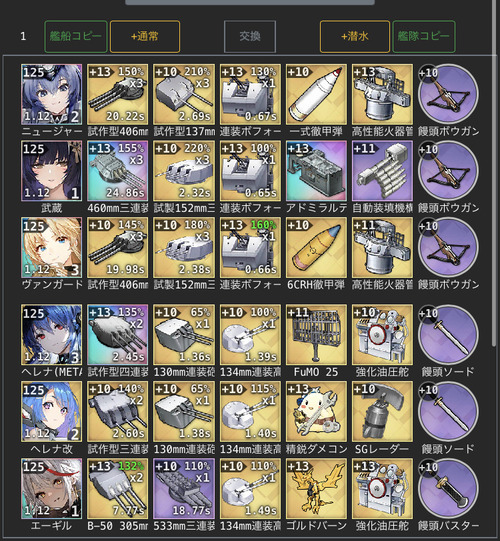This screenshot has height=541, width=500.
Task: Open the 6CRH徹甲弾 shell icon
Action: point(316,248)
